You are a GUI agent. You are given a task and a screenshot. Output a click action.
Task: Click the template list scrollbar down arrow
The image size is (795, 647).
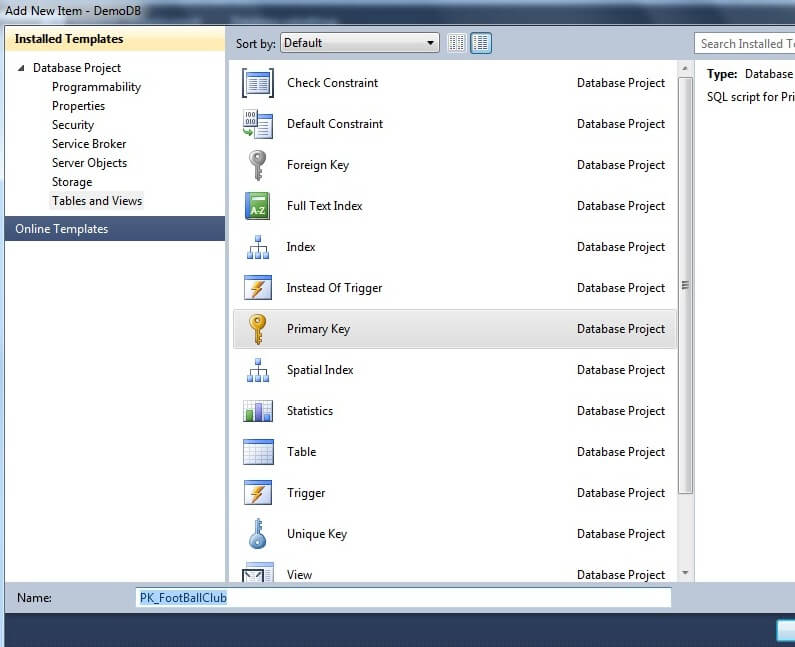pyautogui.click(x=685, y=573)
